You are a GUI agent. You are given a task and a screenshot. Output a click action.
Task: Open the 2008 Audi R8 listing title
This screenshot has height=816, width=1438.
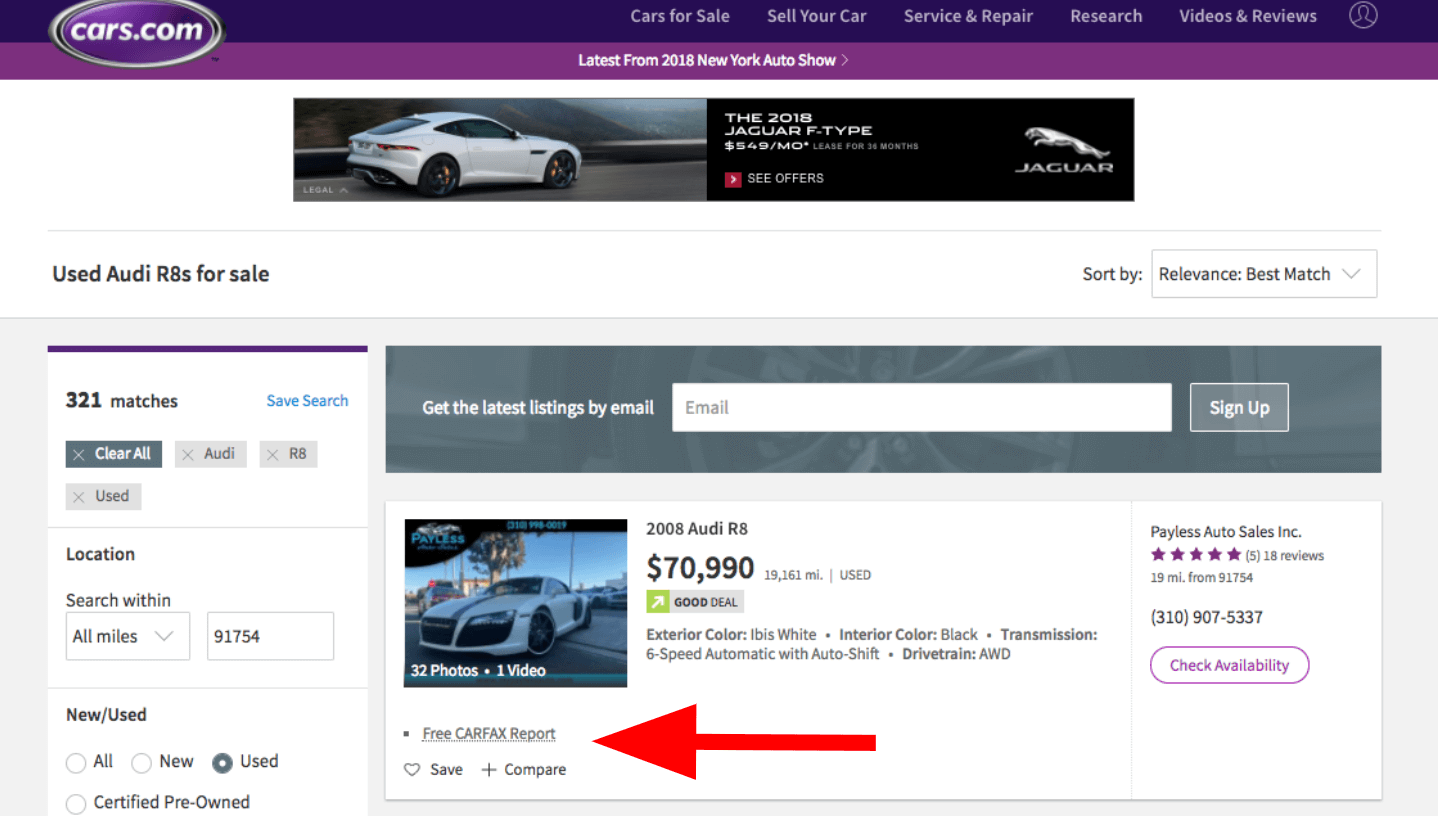[x=697, y=529]
